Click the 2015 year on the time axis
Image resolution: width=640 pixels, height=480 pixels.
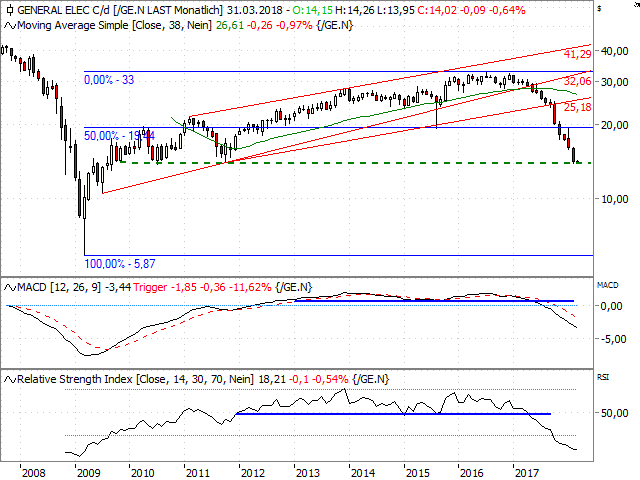tap(418, 473)
